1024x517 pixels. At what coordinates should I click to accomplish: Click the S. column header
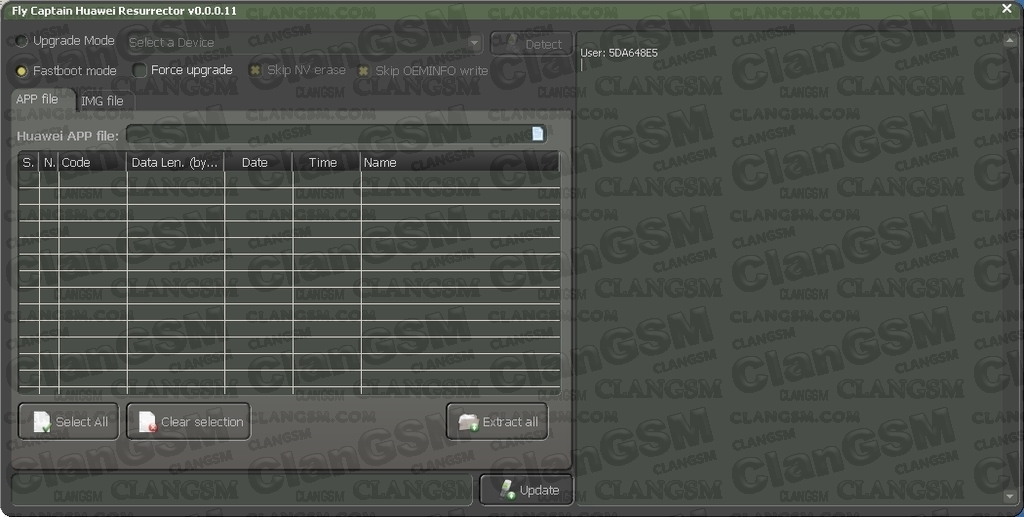point(29,163)
